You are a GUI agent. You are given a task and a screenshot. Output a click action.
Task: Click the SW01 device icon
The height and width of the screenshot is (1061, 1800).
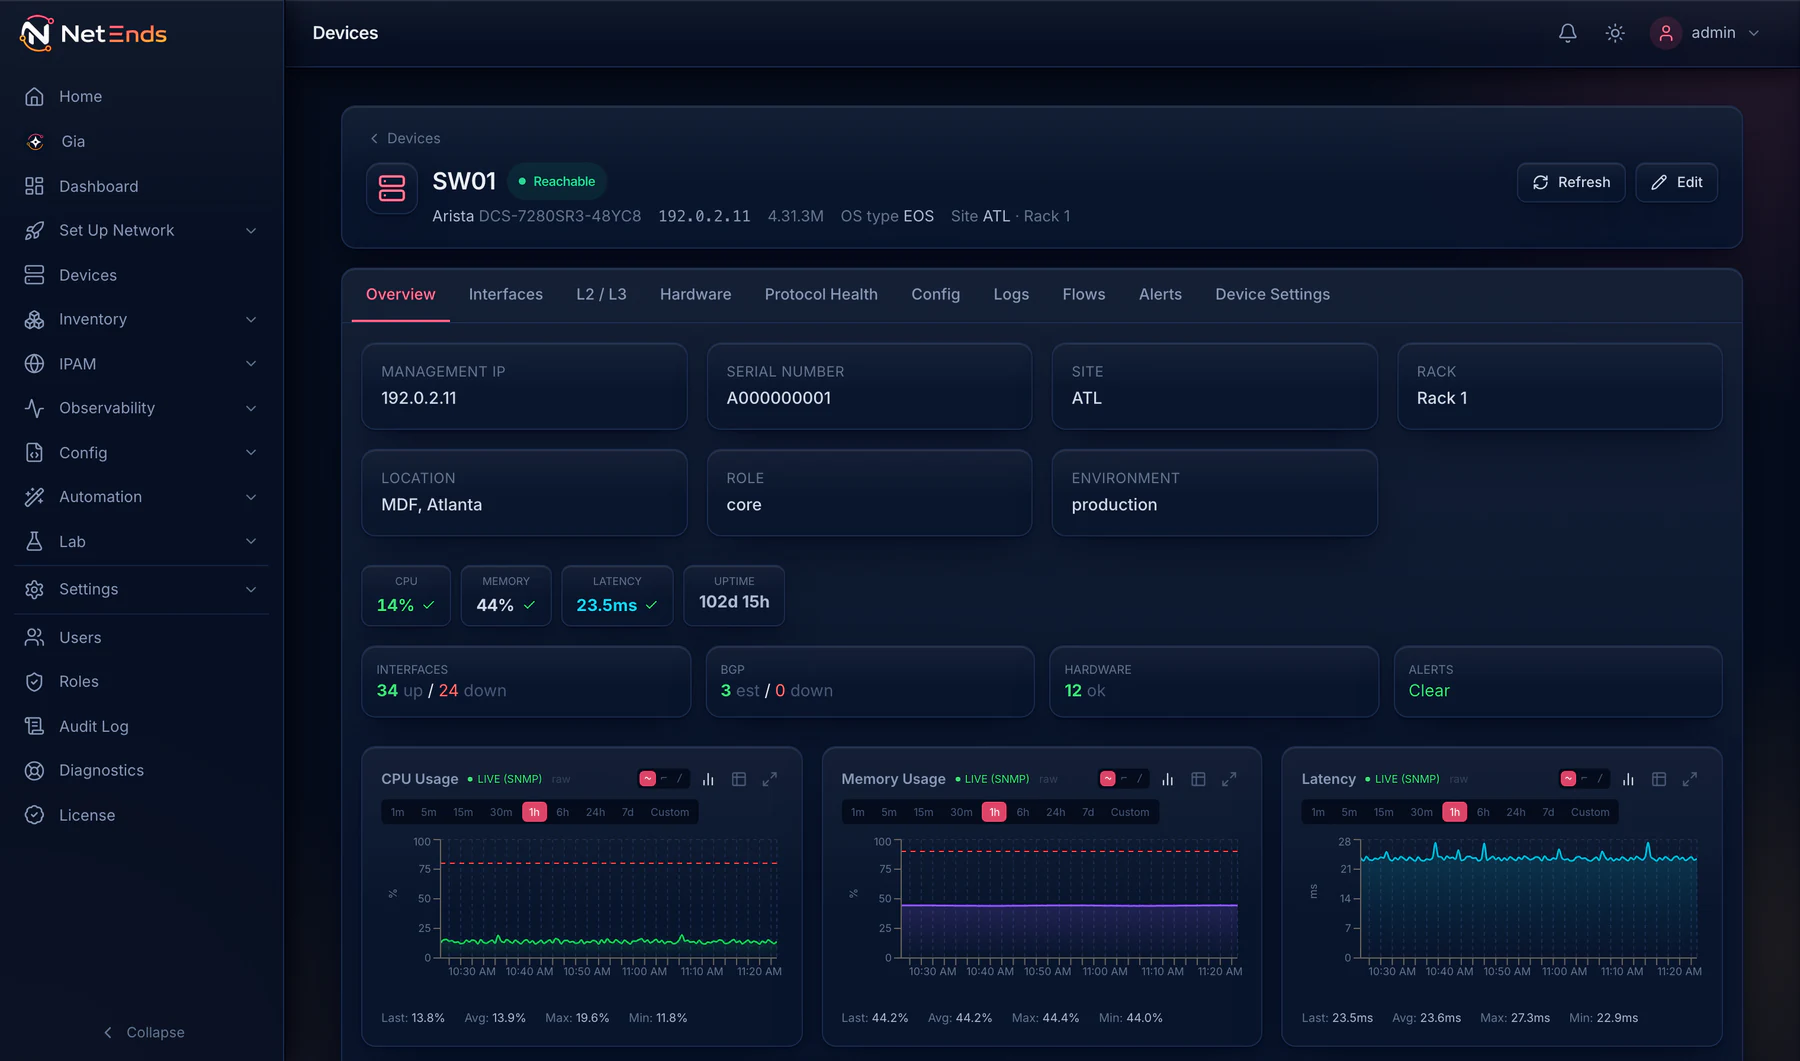(391, 187)
